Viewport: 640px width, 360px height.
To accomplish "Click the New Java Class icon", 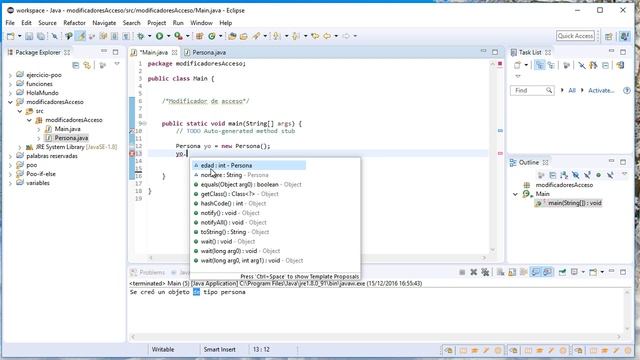I will (x=211, y=36).
